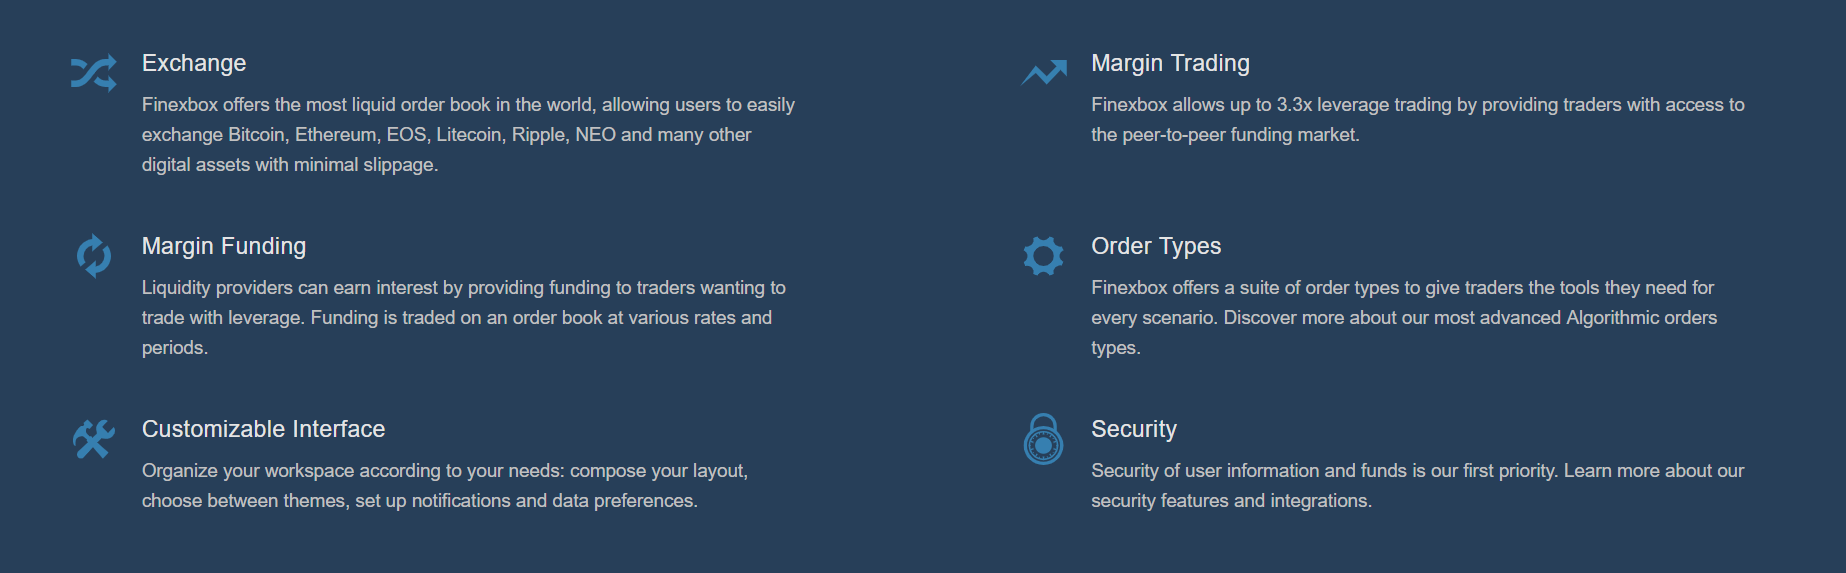Click the Margin Funding circular arrows icon
This screenshot has width=1846, height=573.
(94, 256)
